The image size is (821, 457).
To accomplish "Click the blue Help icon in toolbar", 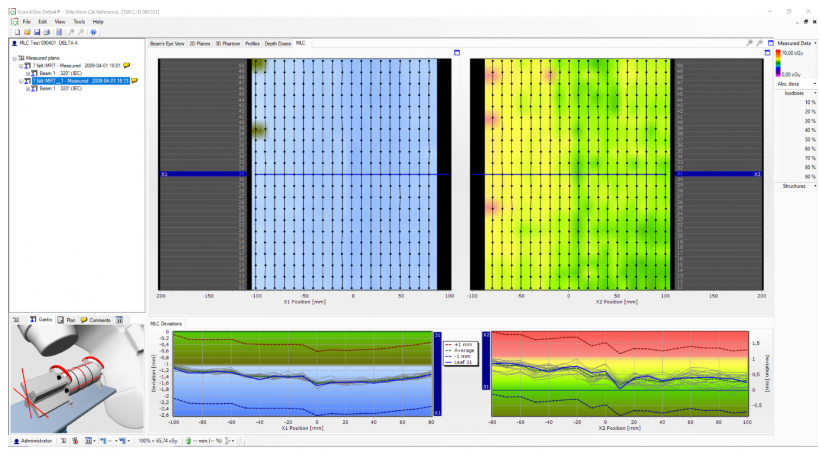I will point(93,32).
